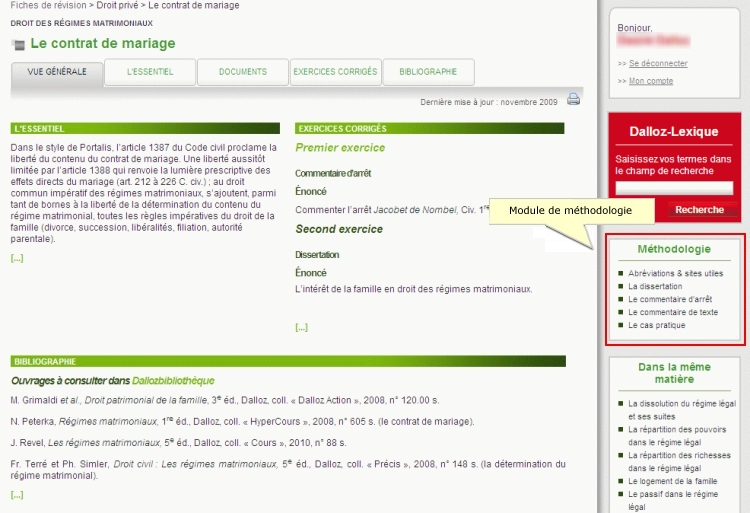Click L'intérêt de la famille statement text
Viewport: 750px width, 513px height.
click(x=413, y=289)
